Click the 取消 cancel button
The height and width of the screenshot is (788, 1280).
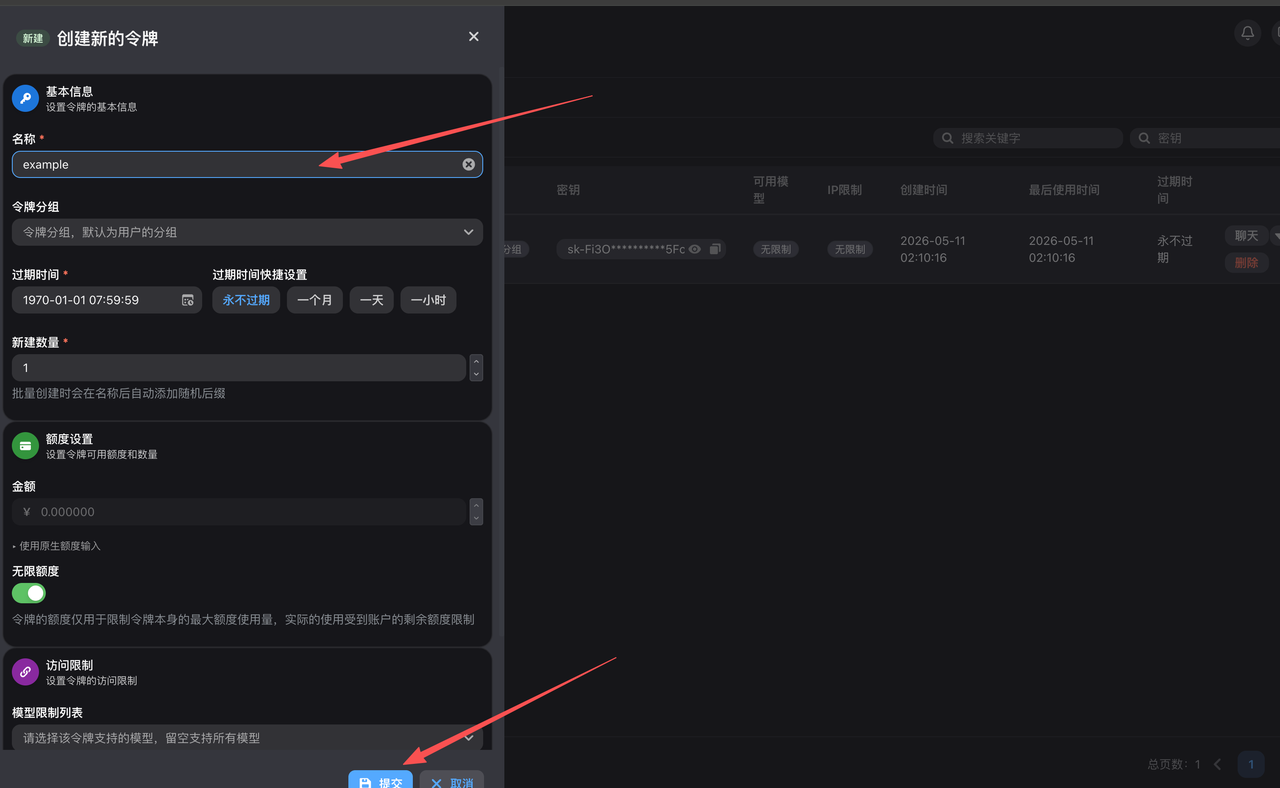click(x=452, y=779)
